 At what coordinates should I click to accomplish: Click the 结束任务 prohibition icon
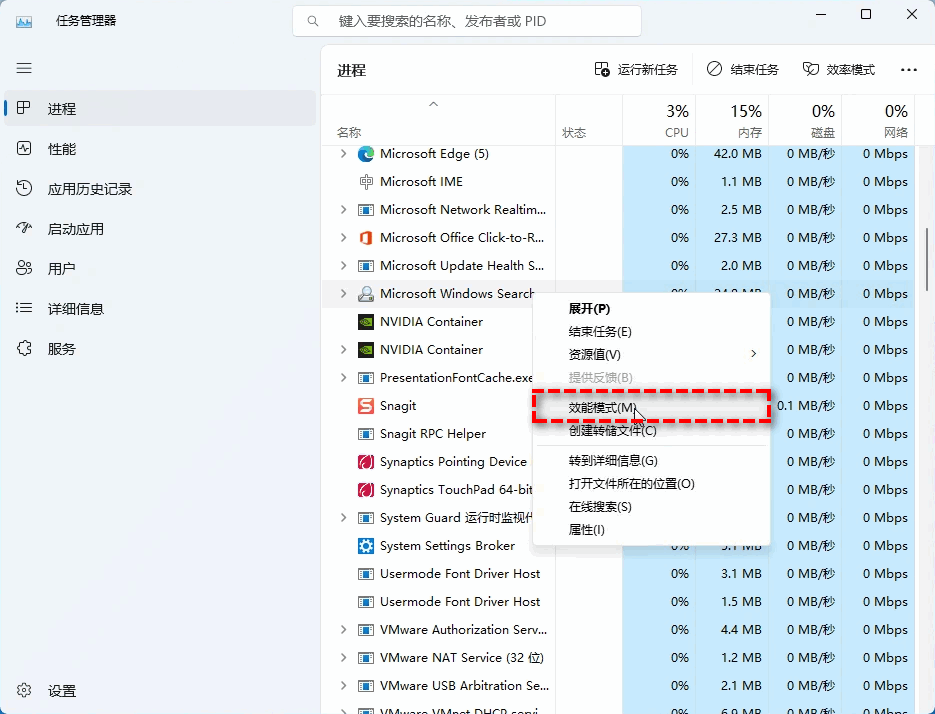(714, 69)
